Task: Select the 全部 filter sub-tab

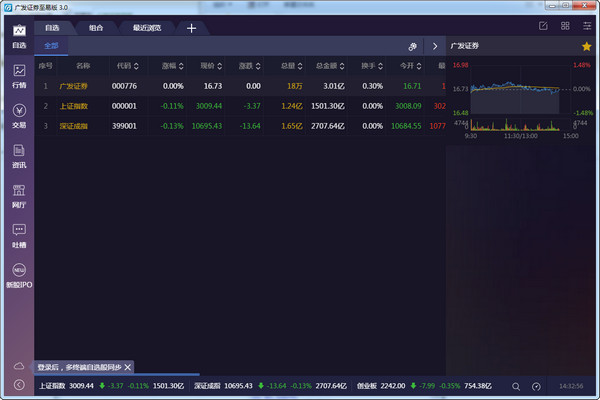Action: (x=52, y=46)
